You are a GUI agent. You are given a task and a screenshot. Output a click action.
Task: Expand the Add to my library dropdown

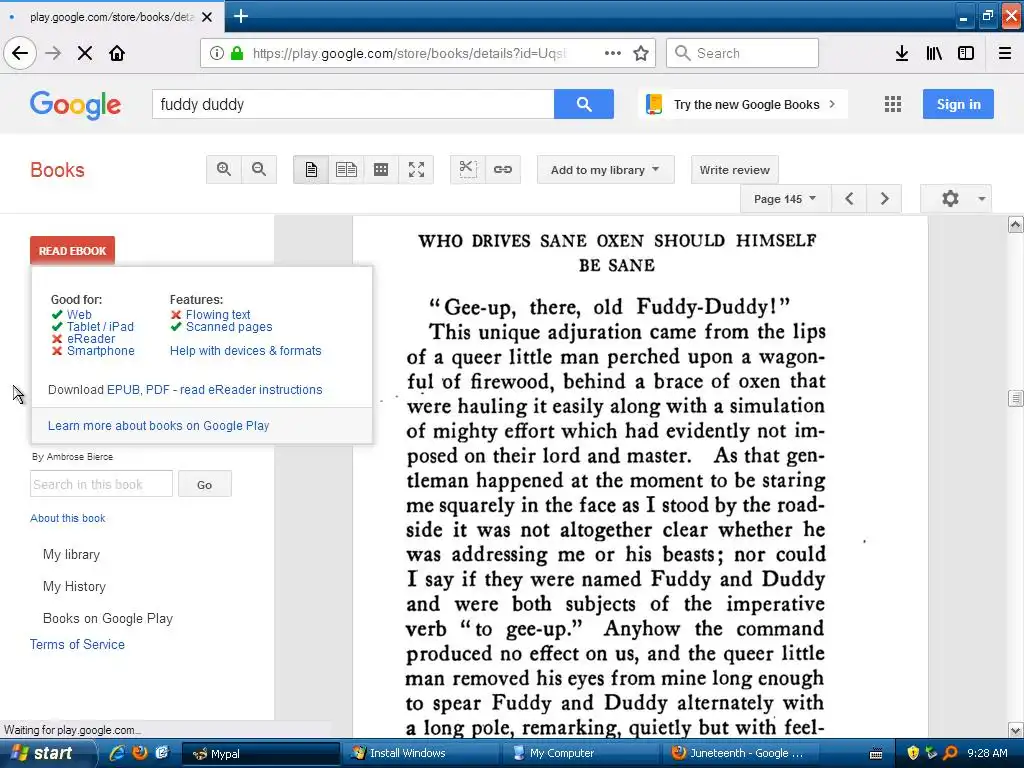click(605, 170)
